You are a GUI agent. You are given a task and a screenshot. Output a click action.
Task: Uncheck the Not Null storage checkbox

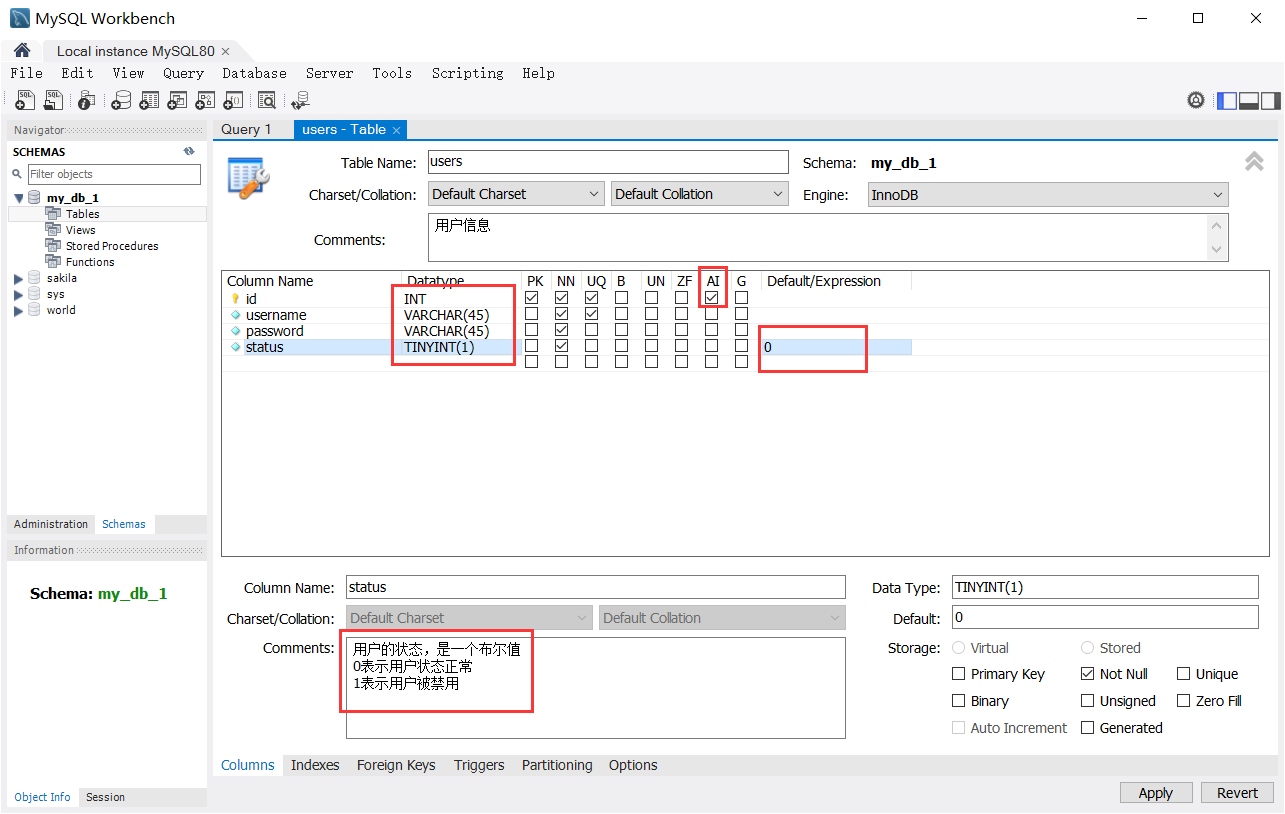pos(1088,674)
